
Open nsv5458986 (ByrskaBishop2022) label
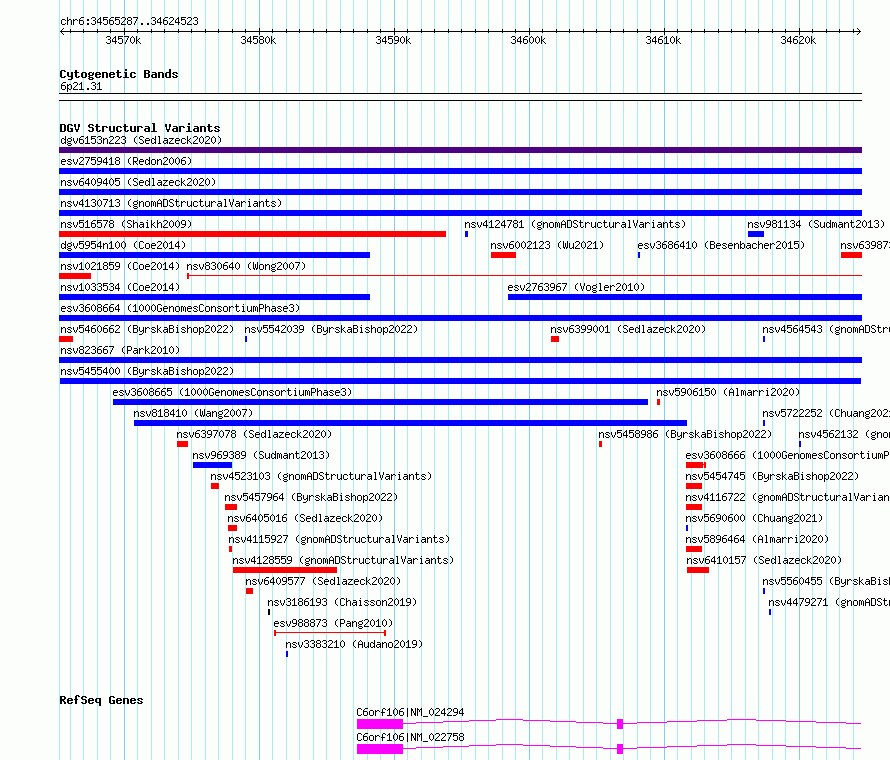coord(685,434)
